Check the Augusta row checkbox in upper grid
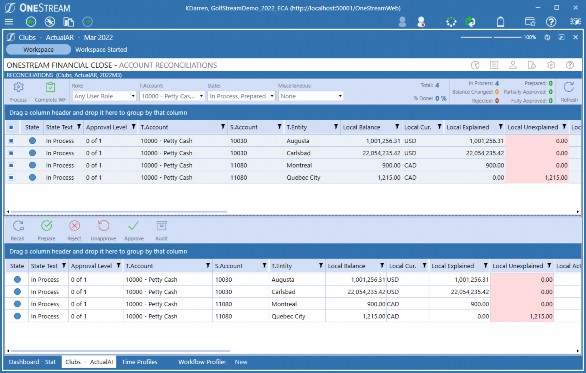The height and width of the screenshot is (373, 586). (11, 141)
